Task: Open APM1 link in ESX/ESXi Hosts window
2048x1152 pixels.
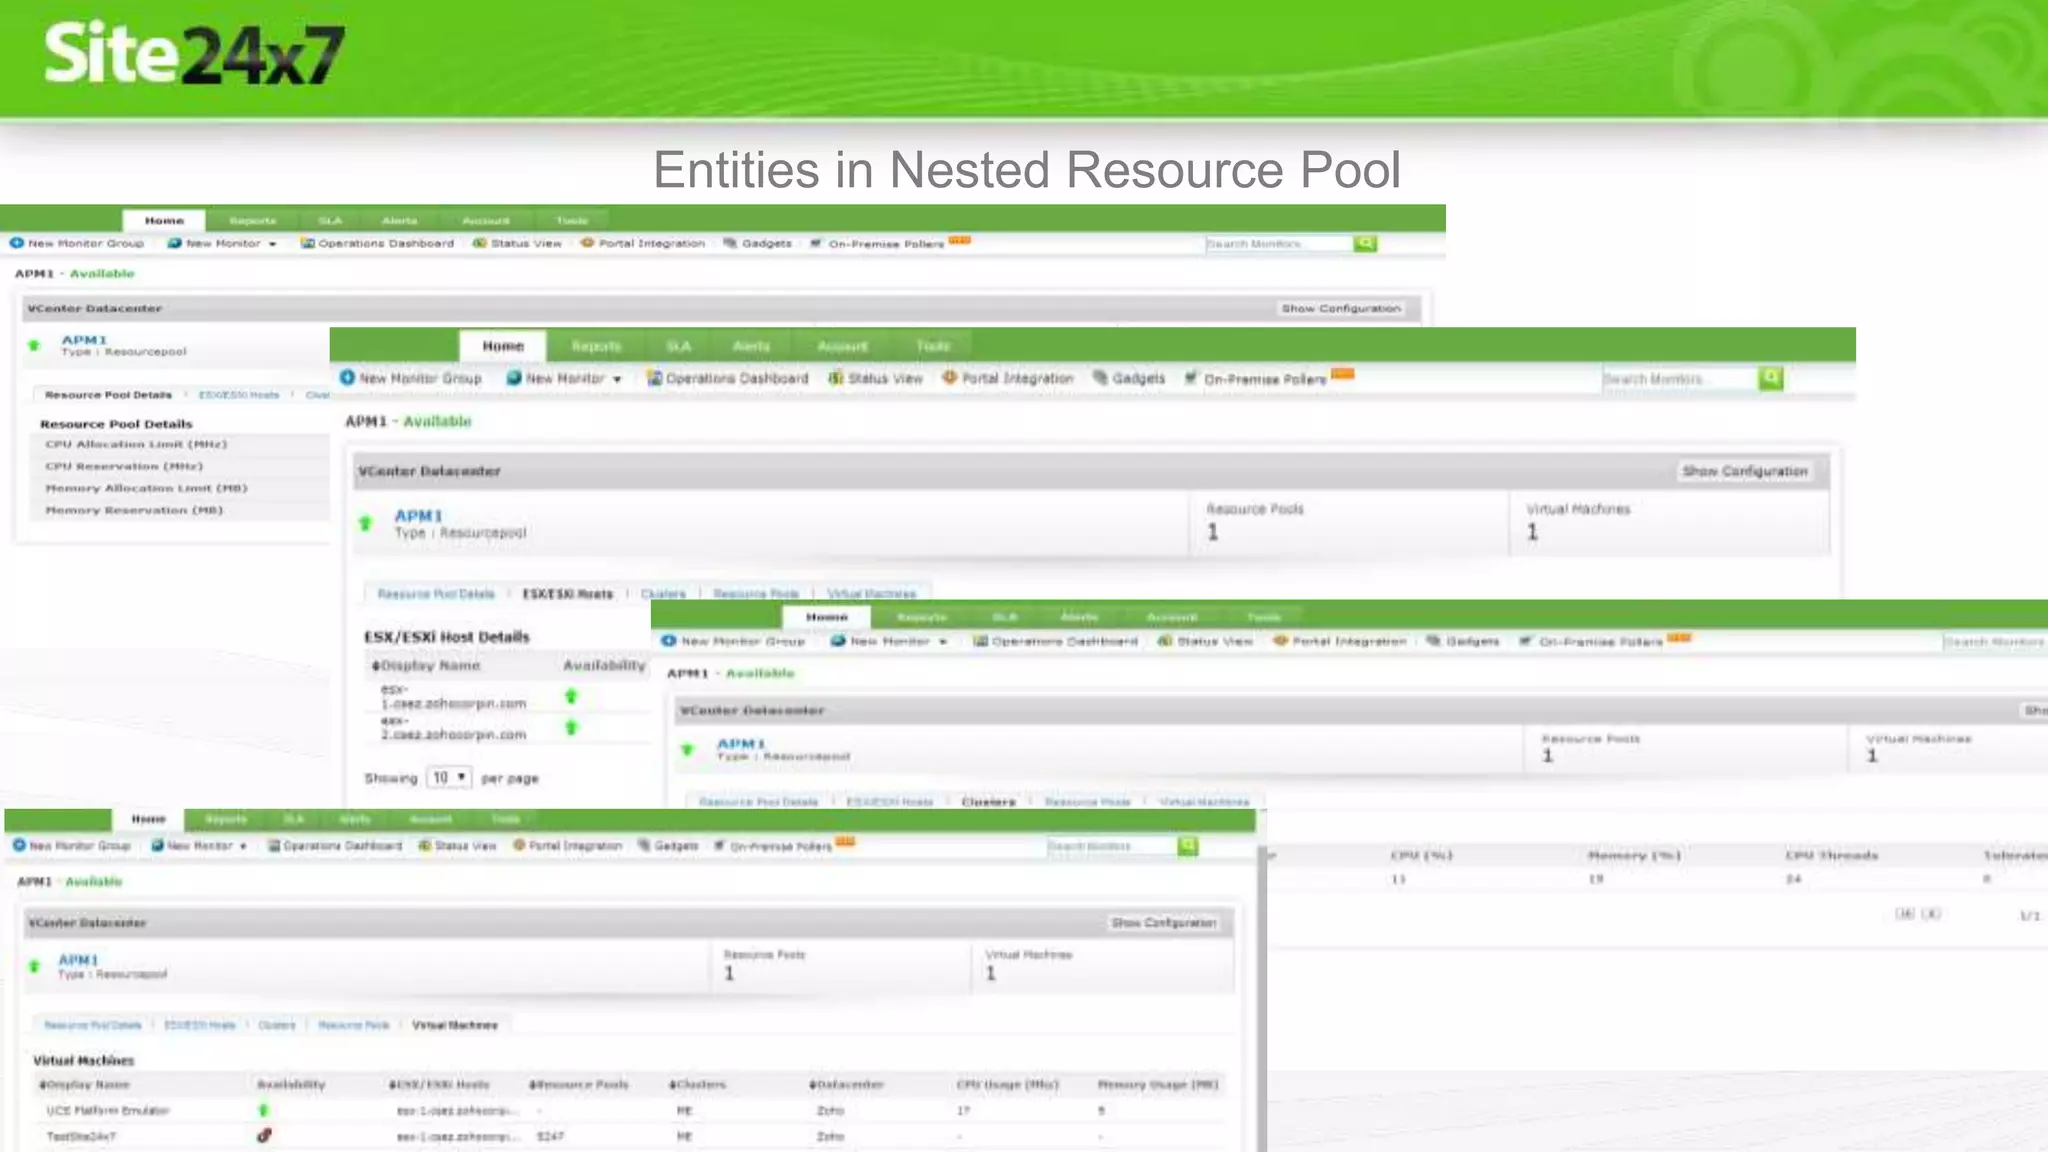Action: [418, 516]
